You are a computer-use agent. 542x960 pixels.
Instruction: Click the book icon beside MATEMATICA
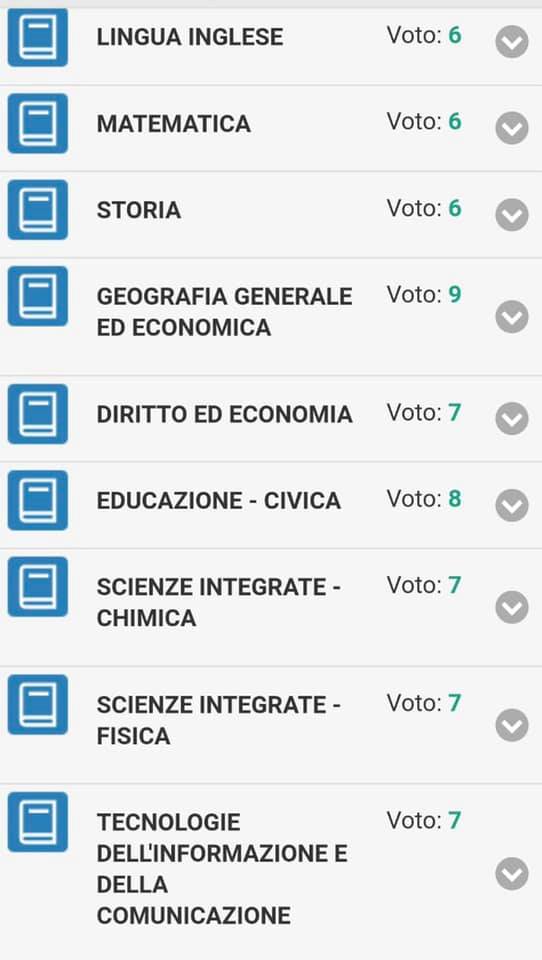pyautogui.click(x=37, y=123)
